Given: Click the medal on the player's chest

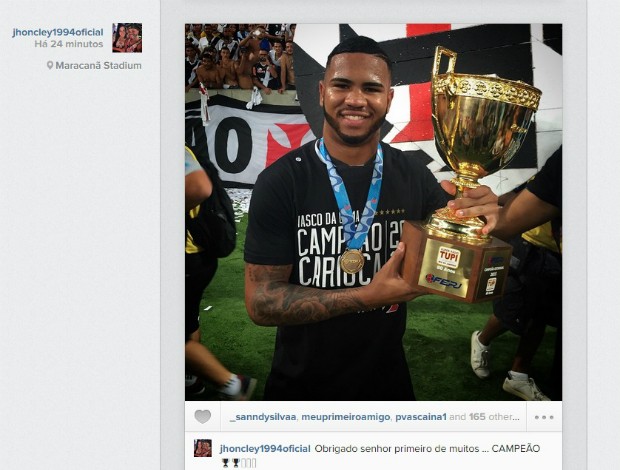Looking at the screenshot, I should pos(352,261).
